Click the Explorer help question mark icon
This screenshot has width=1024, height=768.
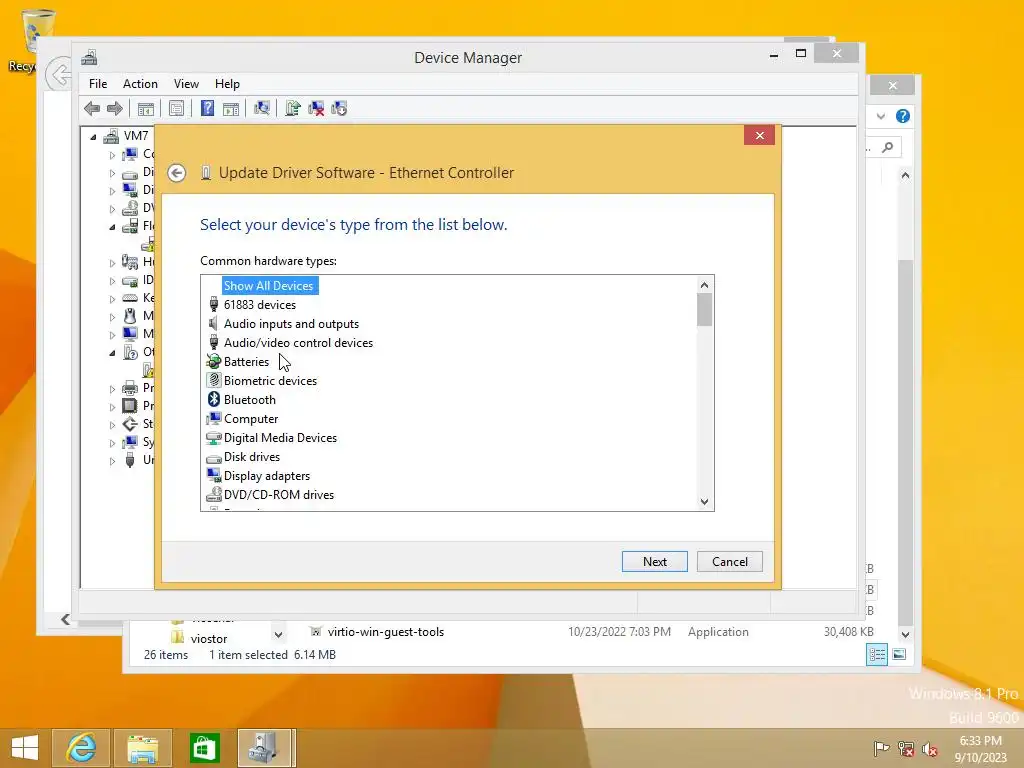[903, 116]
